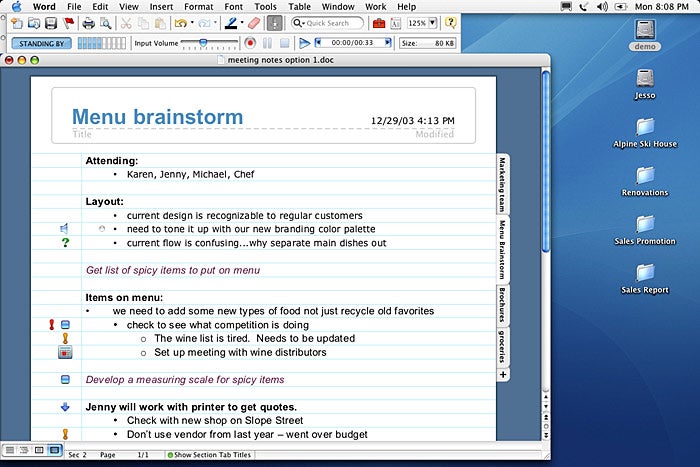Open the Toolbox icon

click(x=379, y=23)
